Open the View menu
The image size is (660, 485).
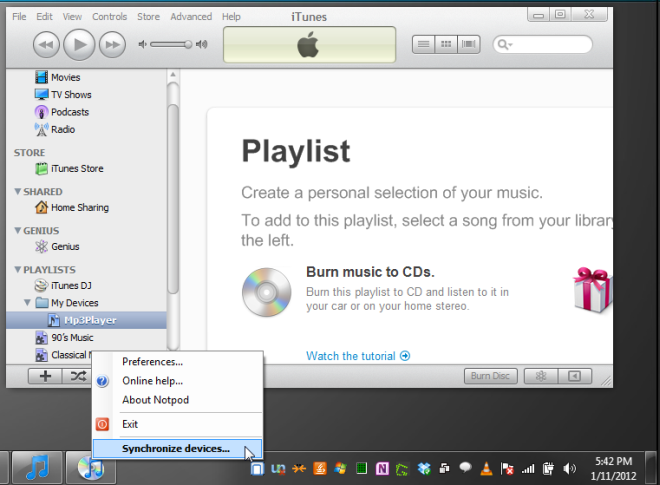click(x=72, y=16)
